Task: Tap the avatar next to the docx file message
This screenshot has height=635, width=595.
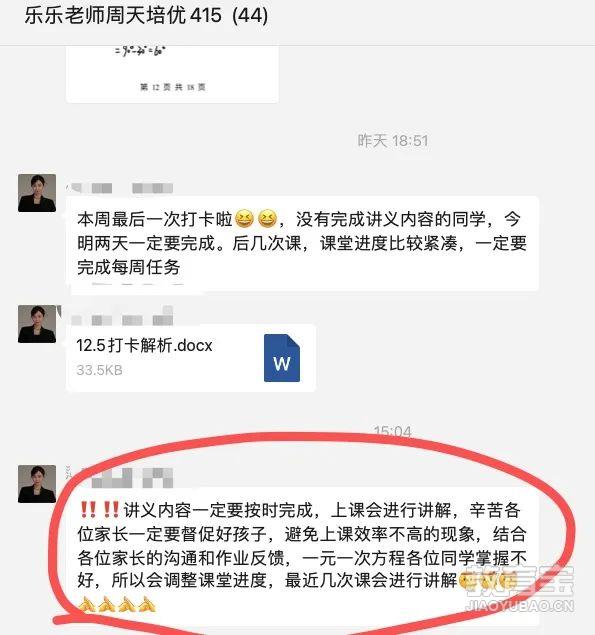Action: [37, 324]
